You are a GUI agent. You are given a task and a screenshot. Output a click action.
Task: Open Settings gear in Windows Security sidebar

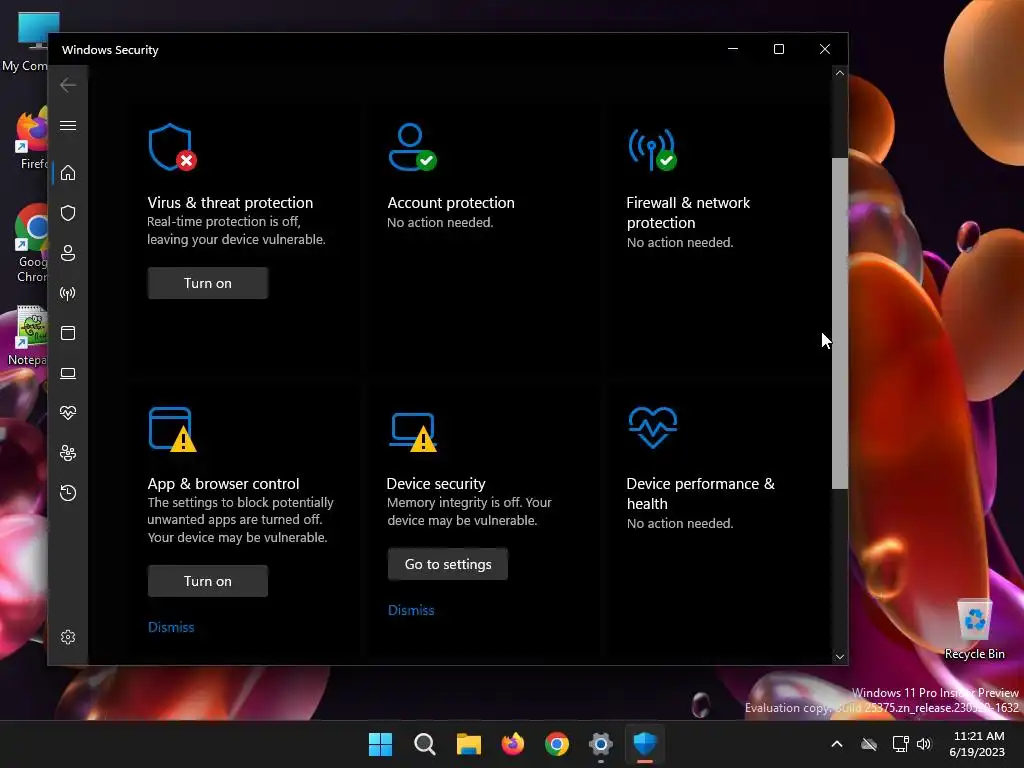click(x=68, y=637)
